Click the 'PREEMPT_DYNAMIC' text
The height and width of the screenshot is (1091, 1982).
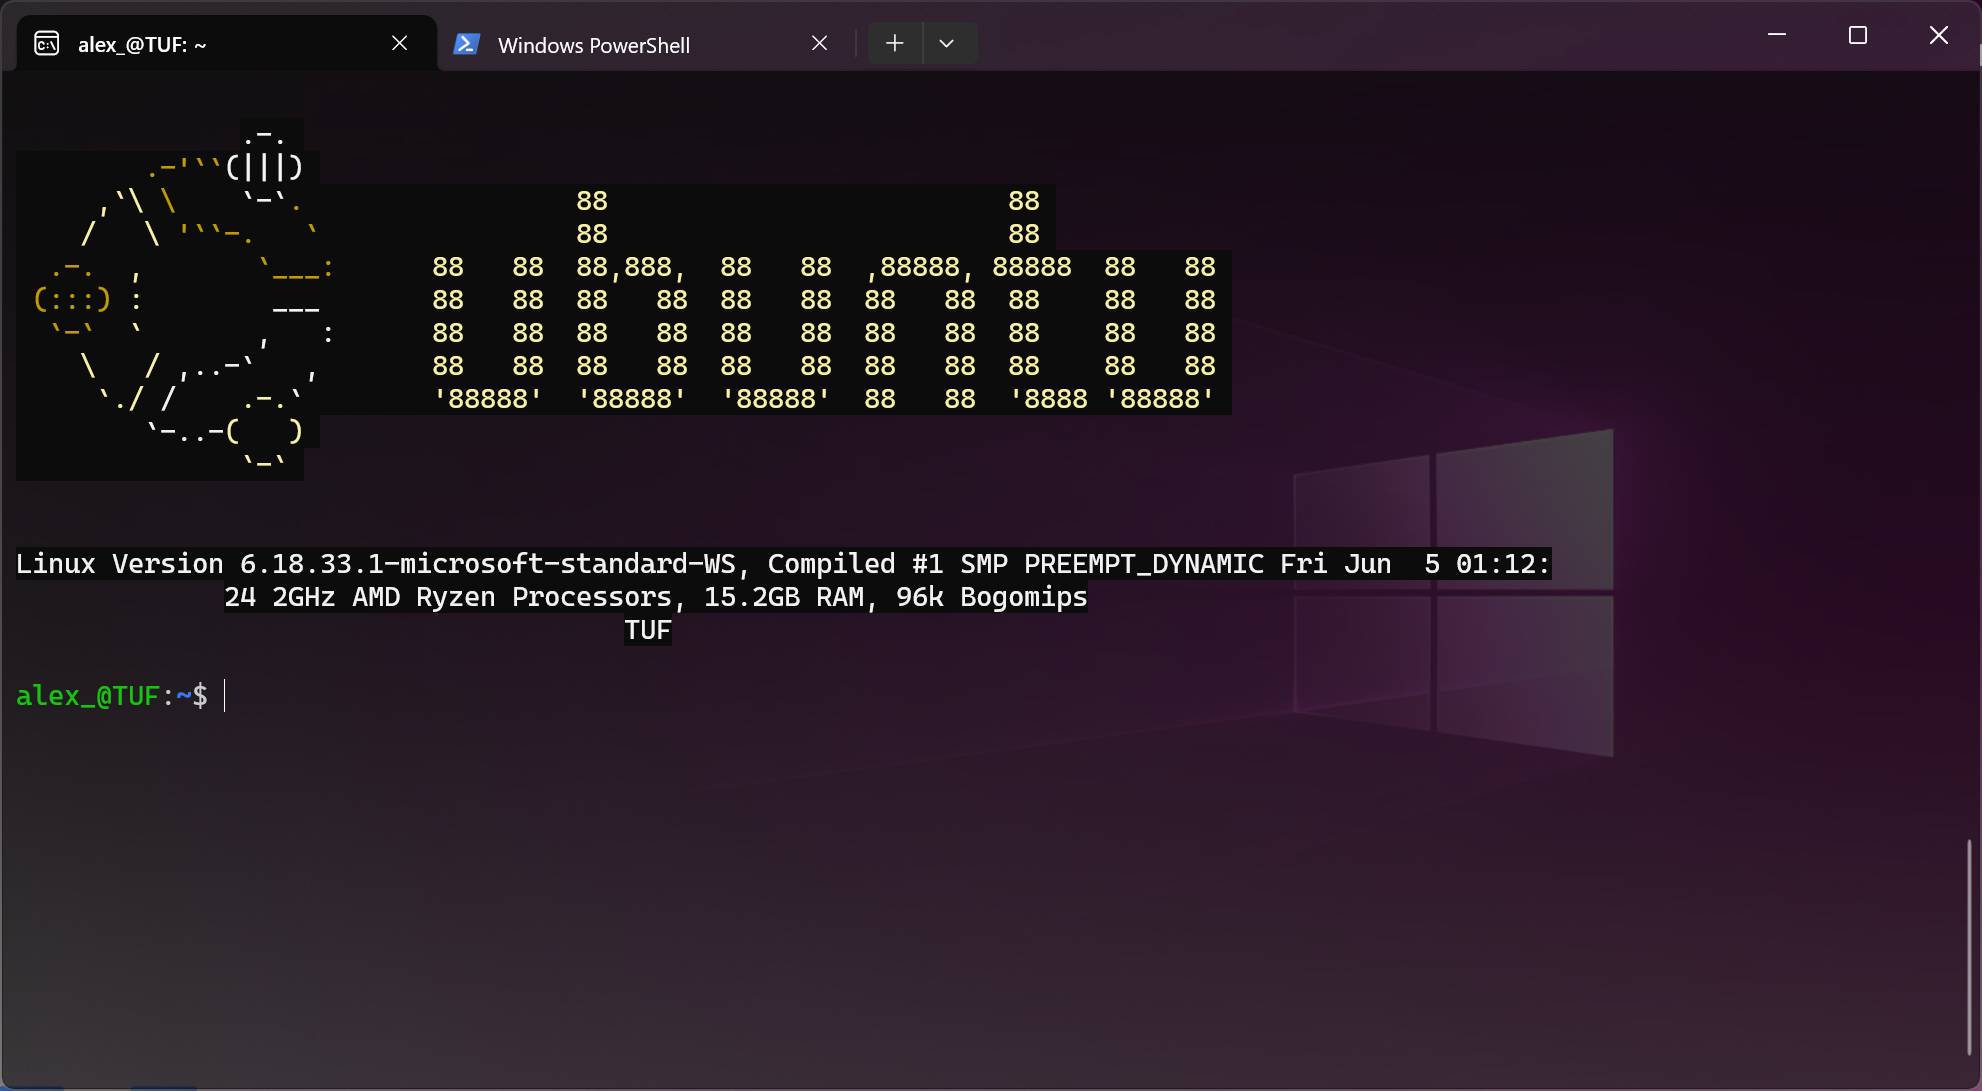click(1144, 564)
